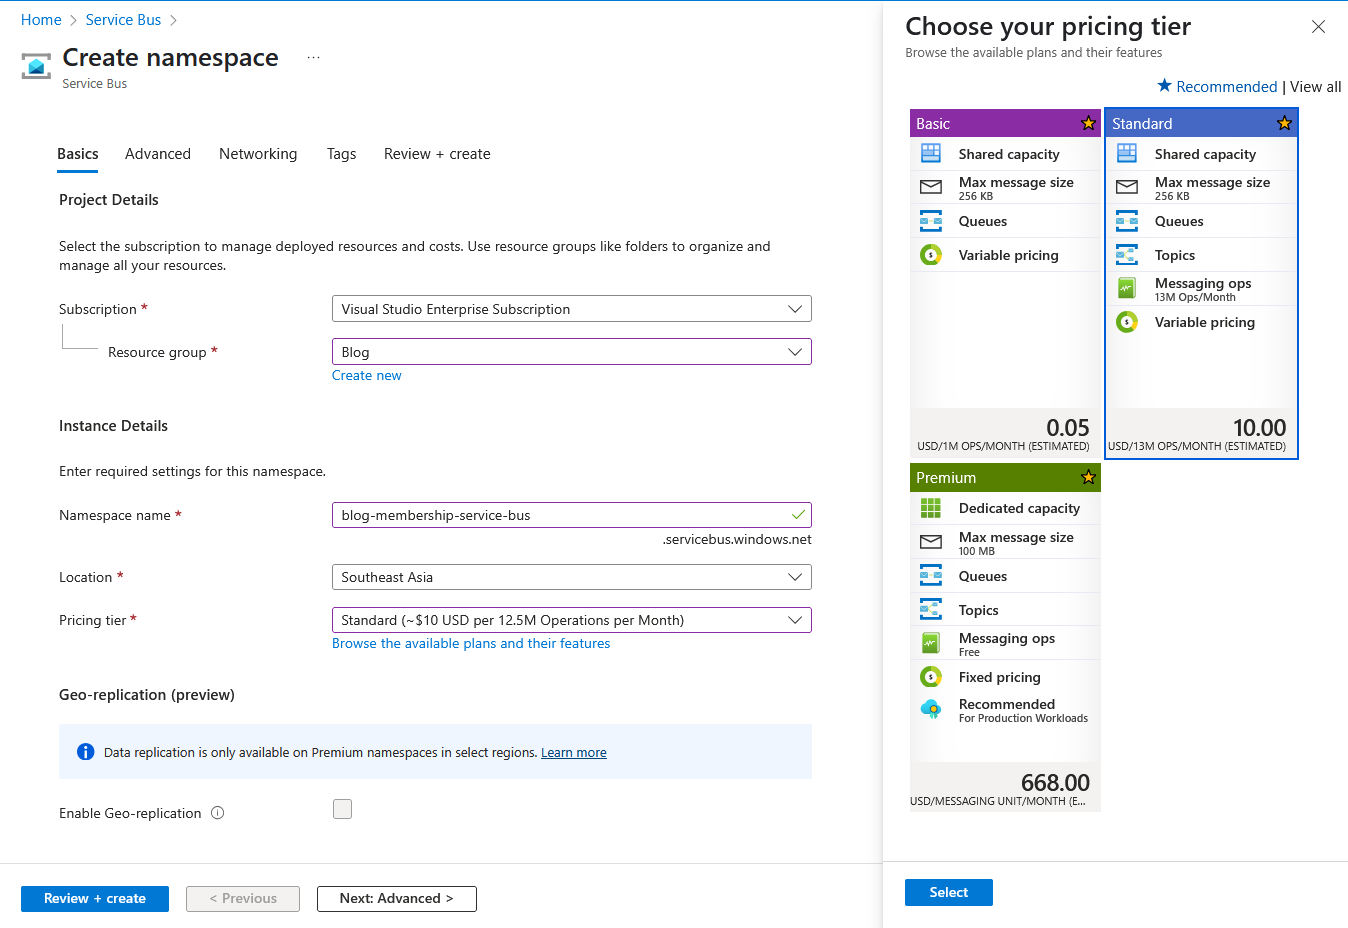Viewport: 1348px width, 928px height.
Task: Open the Location dropdown showing Southeast Asia
Action: [x=571, y=577]
